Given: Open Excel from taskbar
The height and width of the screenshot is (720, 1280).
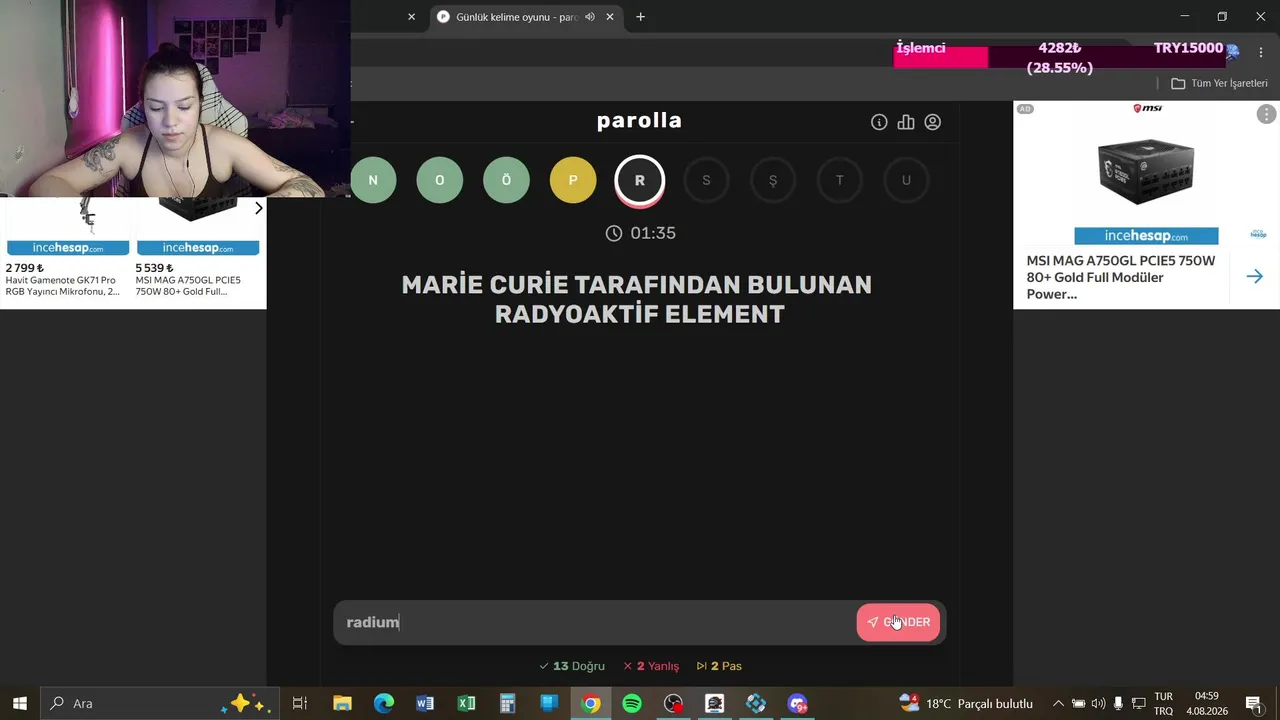Looking at the screenshot, I should pos(466,703).
